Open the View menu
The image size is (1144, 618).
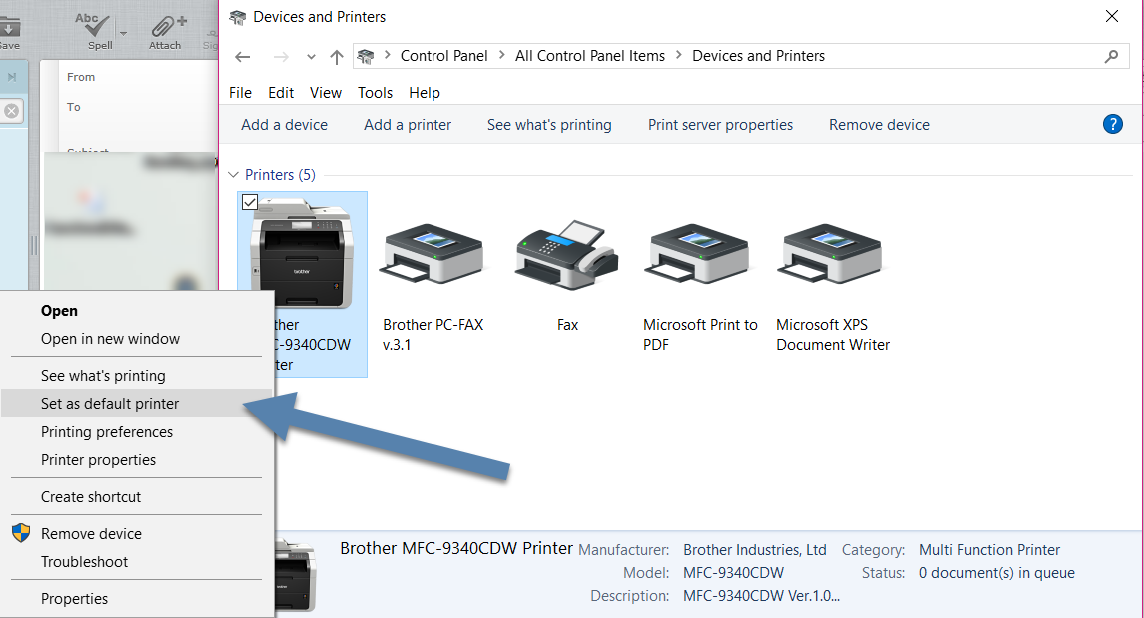click(325, 93)
